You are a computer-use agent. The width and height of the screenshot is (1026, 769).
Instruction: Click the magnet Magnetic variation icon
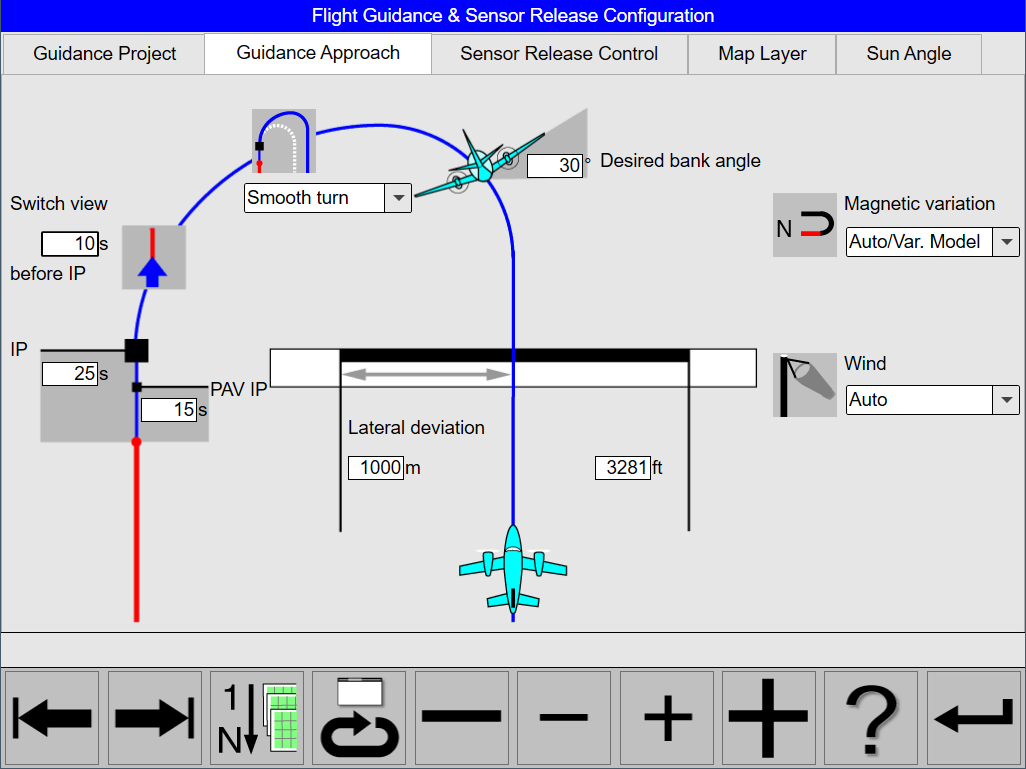[804, 224]
